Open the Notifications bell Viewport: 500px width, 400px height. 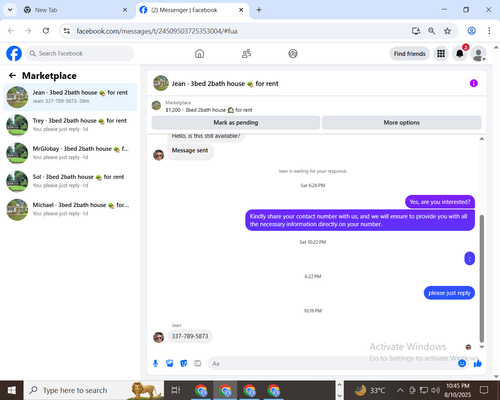tap(460, 53)
